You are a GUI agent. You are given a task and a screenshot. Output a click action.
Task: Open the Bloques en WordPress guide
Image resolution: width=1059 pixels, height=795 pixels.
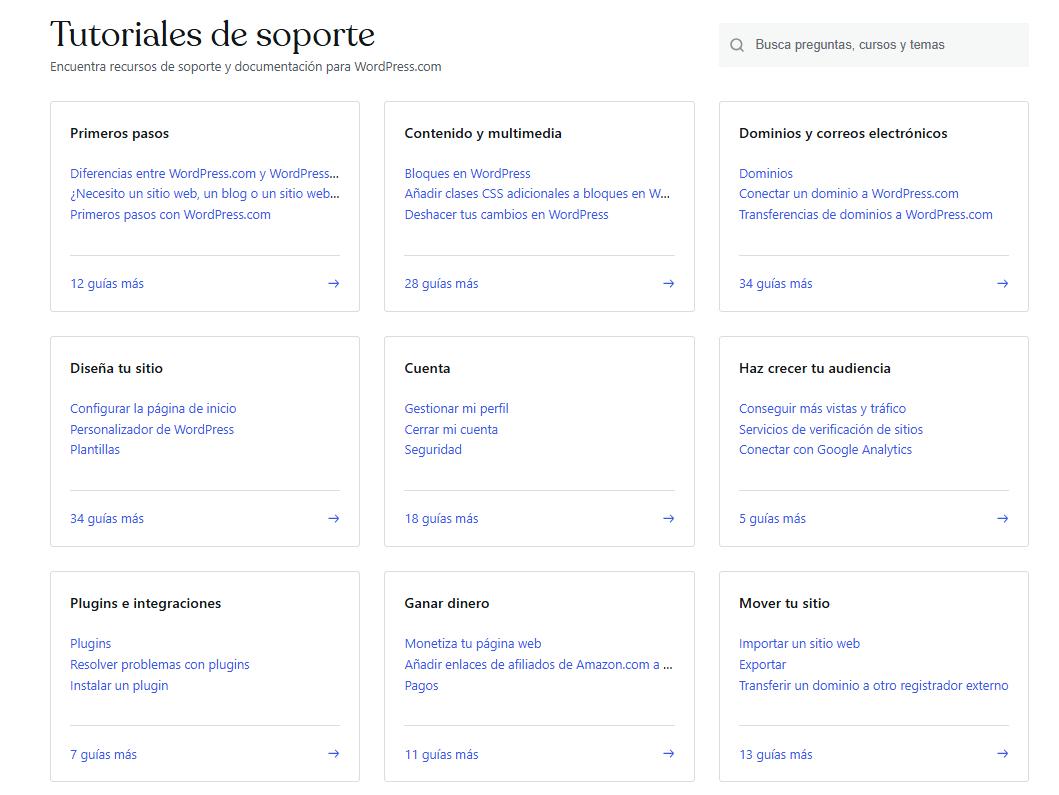(468, 173)
